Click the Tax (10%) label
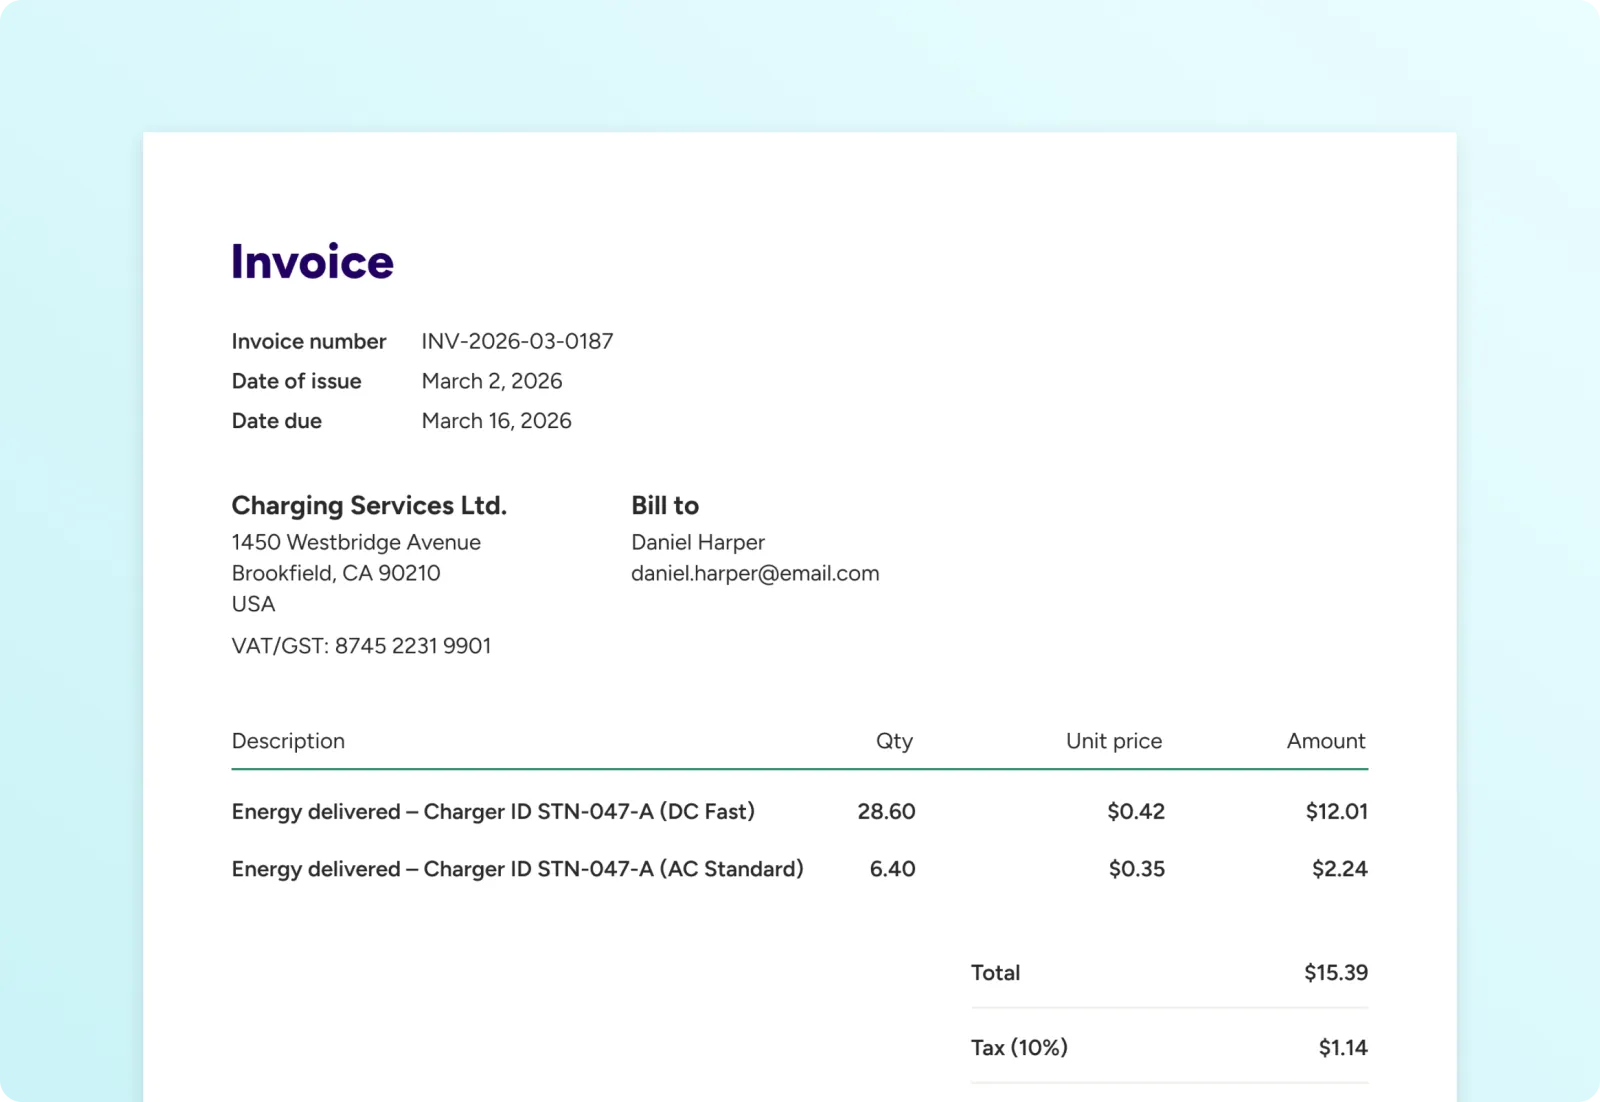The height and width of the screenshot is (1102, 1600). [1019, 1048]
